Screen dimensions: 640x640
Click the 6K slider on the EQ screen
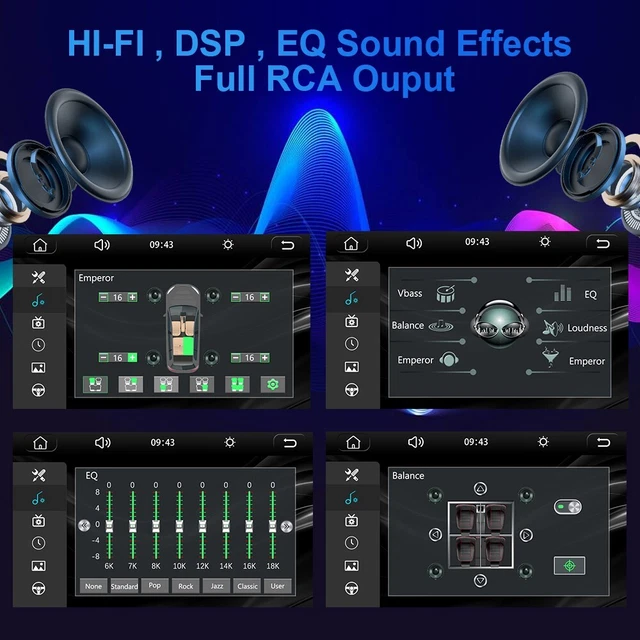pos(109,525)
